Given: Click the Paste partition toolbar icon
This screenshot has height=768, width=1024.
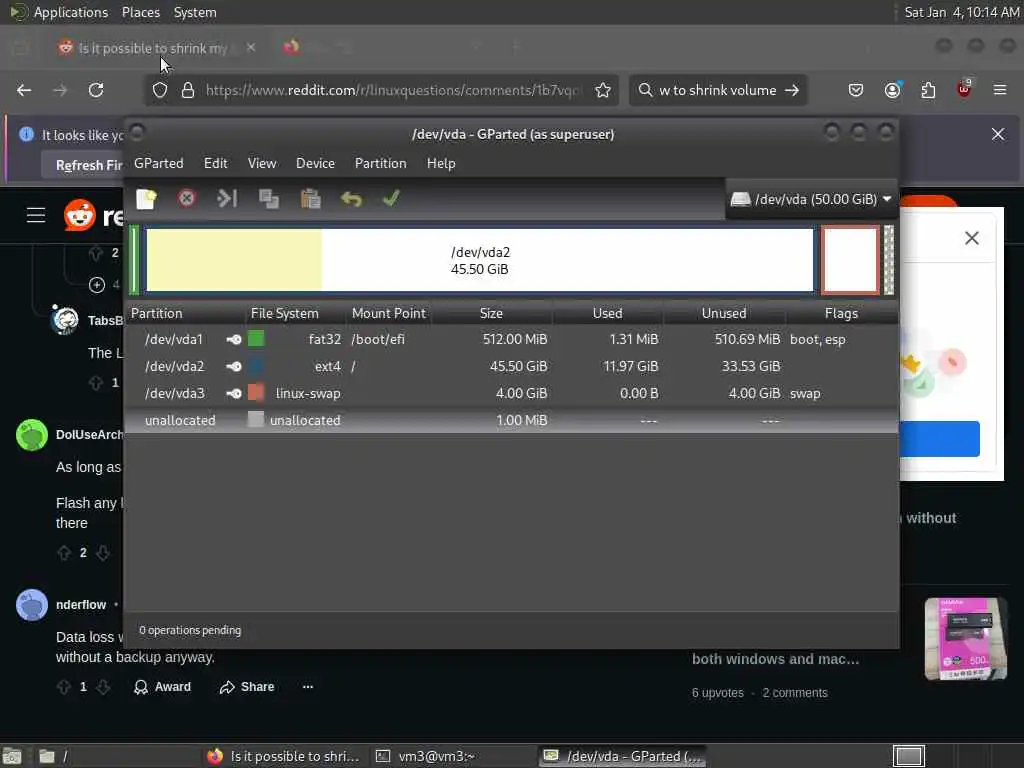Looking at the screenshot, I should (310, 199).
